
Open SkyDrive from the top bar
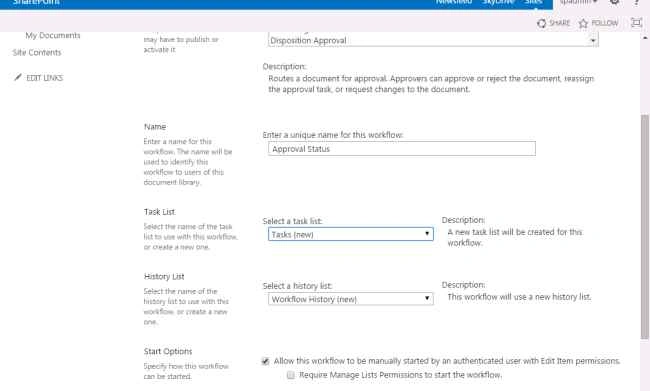pos(498,2)
